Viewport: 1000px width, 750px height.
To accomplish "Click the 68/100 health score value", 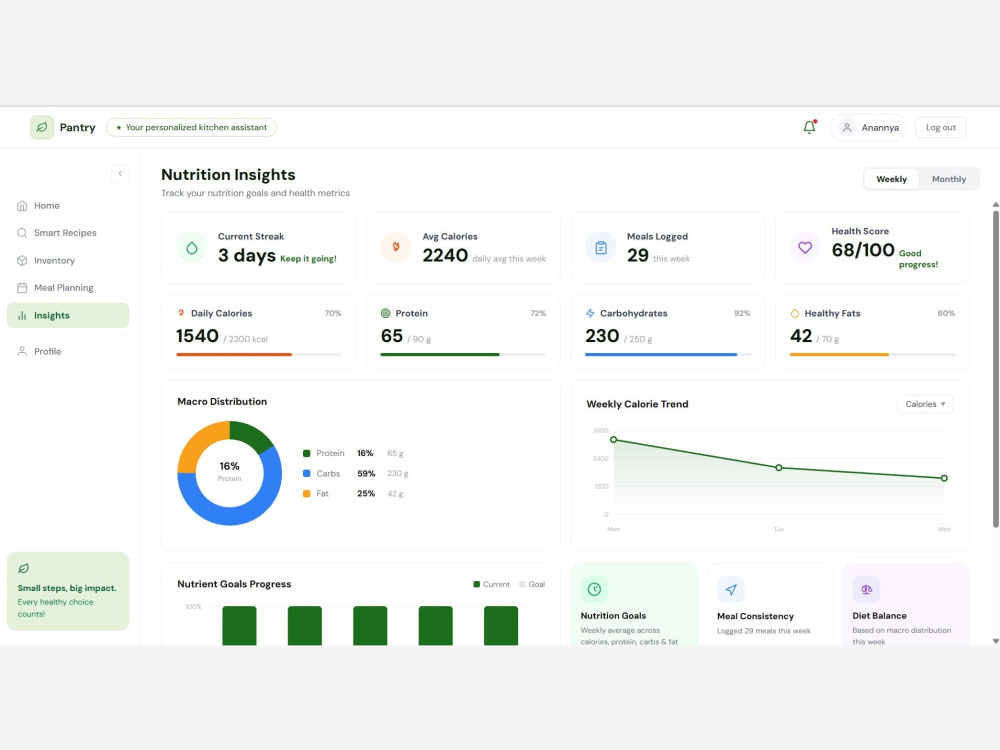I will click(x=863, y=250).
